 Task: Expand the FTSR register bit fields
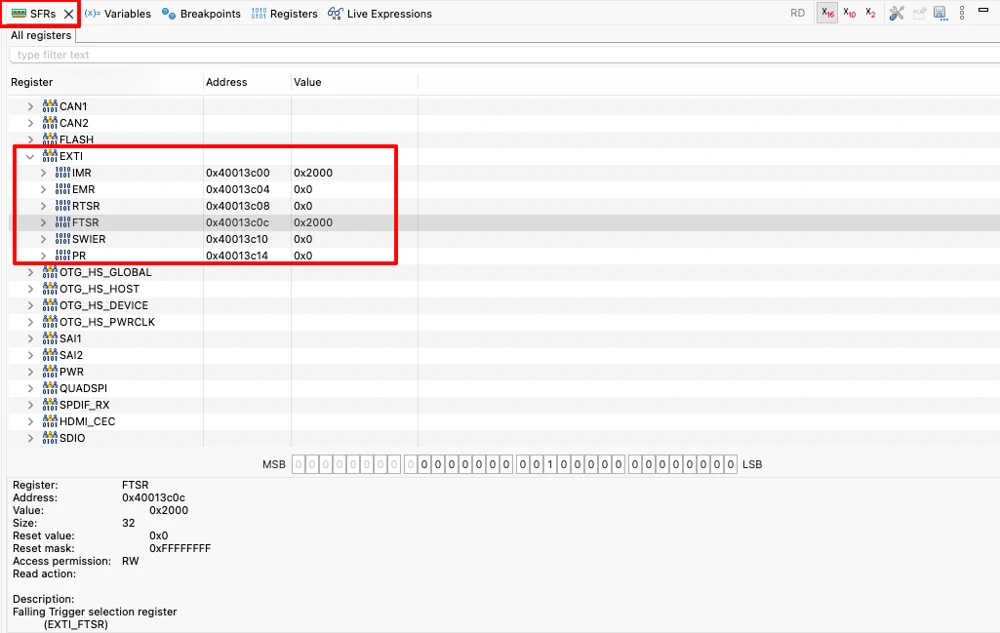point(43,222)
